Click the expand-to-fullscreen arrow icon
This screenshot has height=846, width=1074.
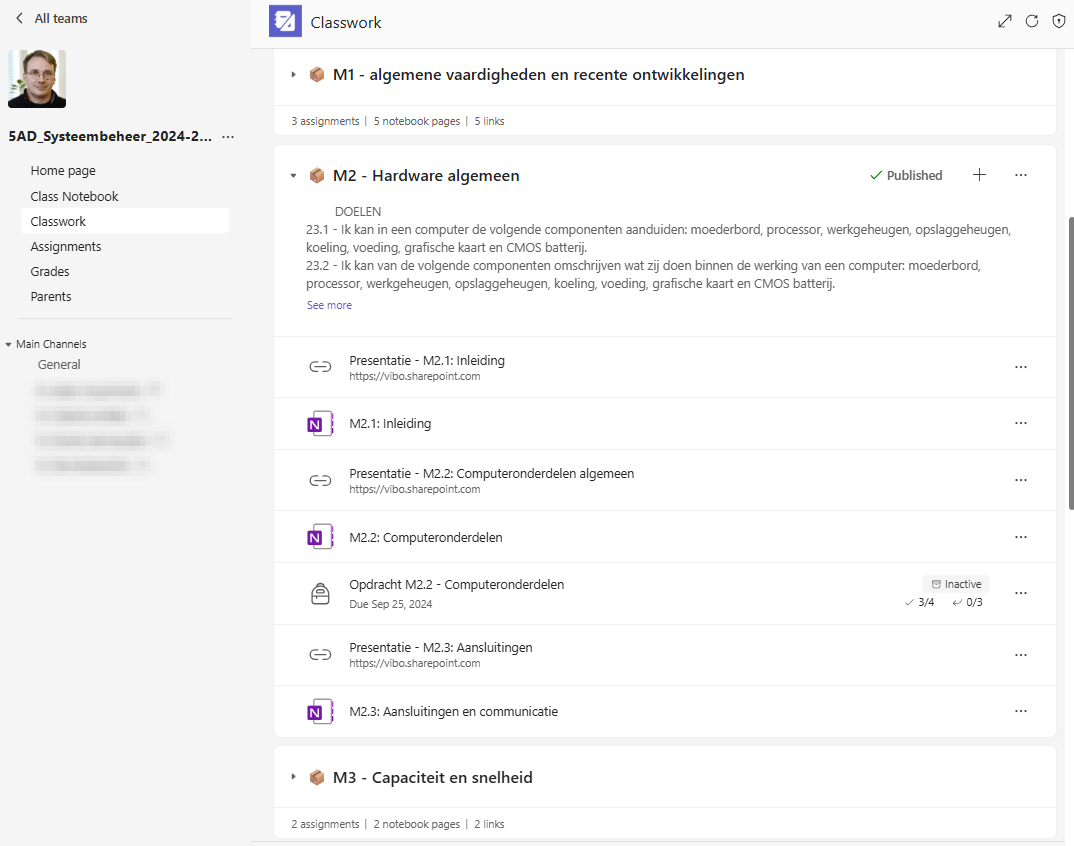(x=1005, y=21)
